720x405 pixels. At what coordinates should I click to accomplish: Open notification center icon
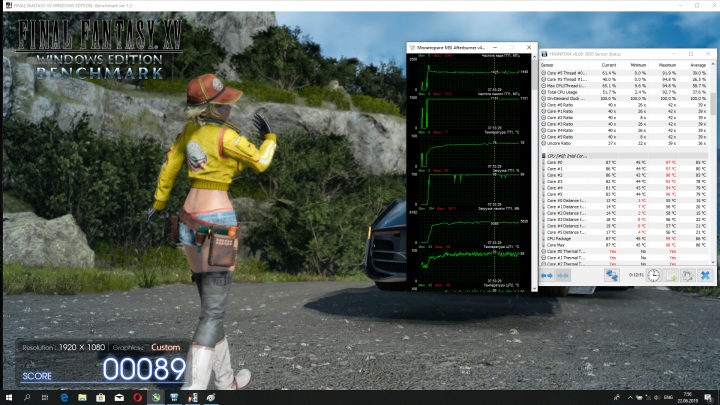[709, 398]
